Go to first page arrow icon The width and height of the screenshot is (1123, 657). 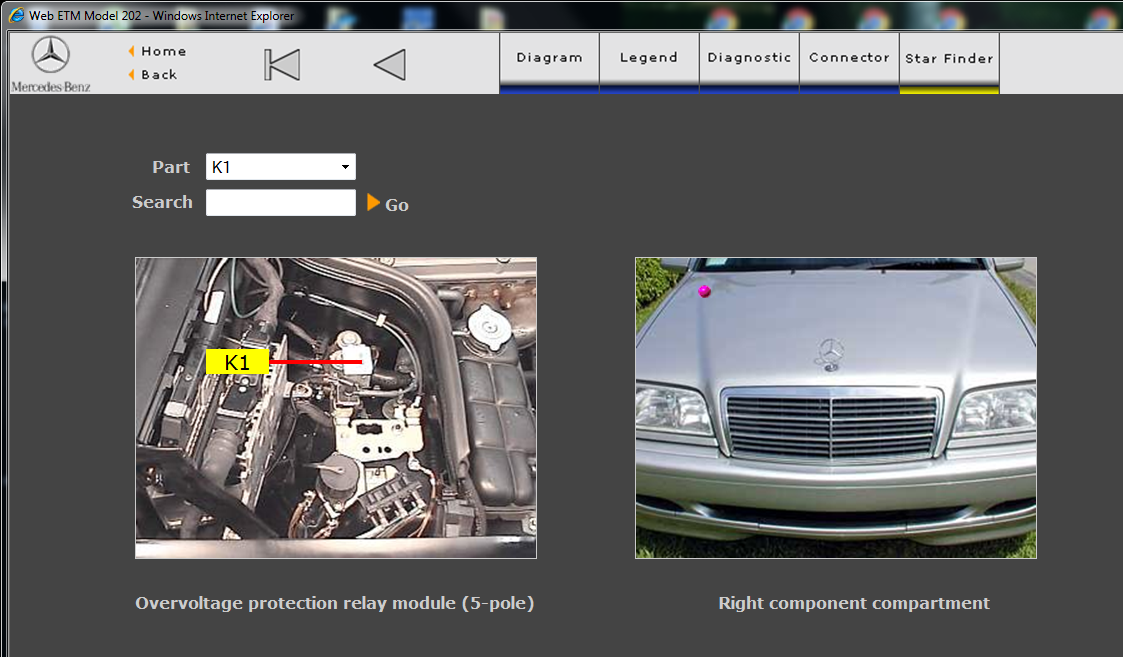tap(282, 65)
